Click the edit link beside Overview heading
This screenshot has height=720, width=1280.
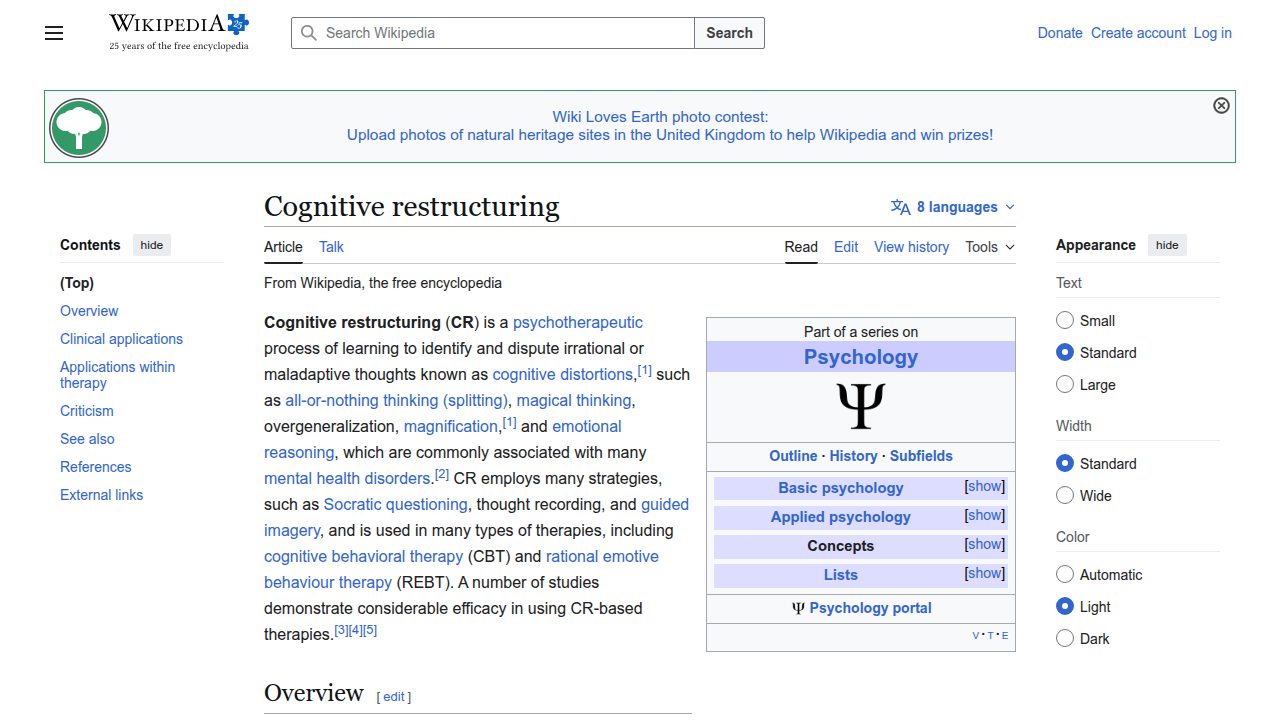[x=394, y=697]
